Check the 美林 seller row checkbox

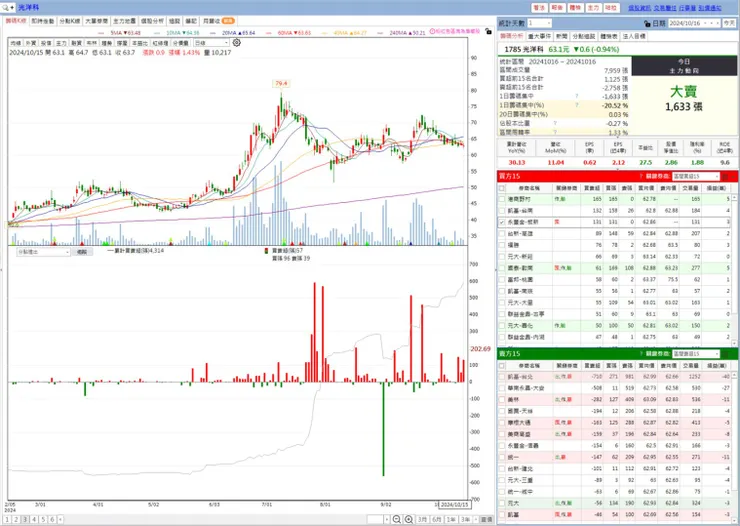click(x=502, y=400)
